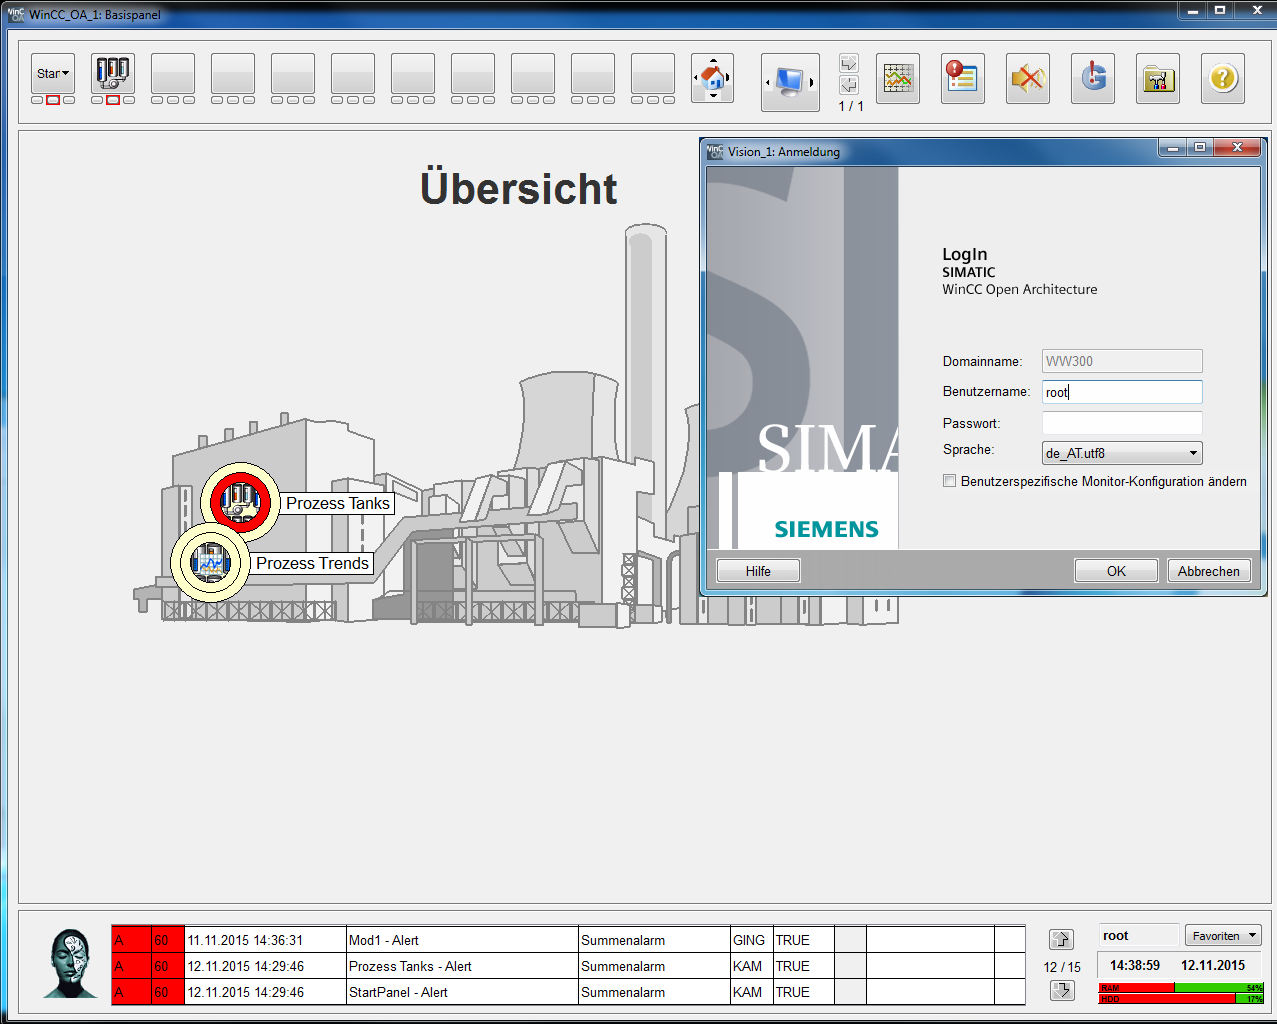Close the Vision_1: Anmeldung dialog
Viewport: 1277px width, 1024px height.
click(x=1238, y=148)
